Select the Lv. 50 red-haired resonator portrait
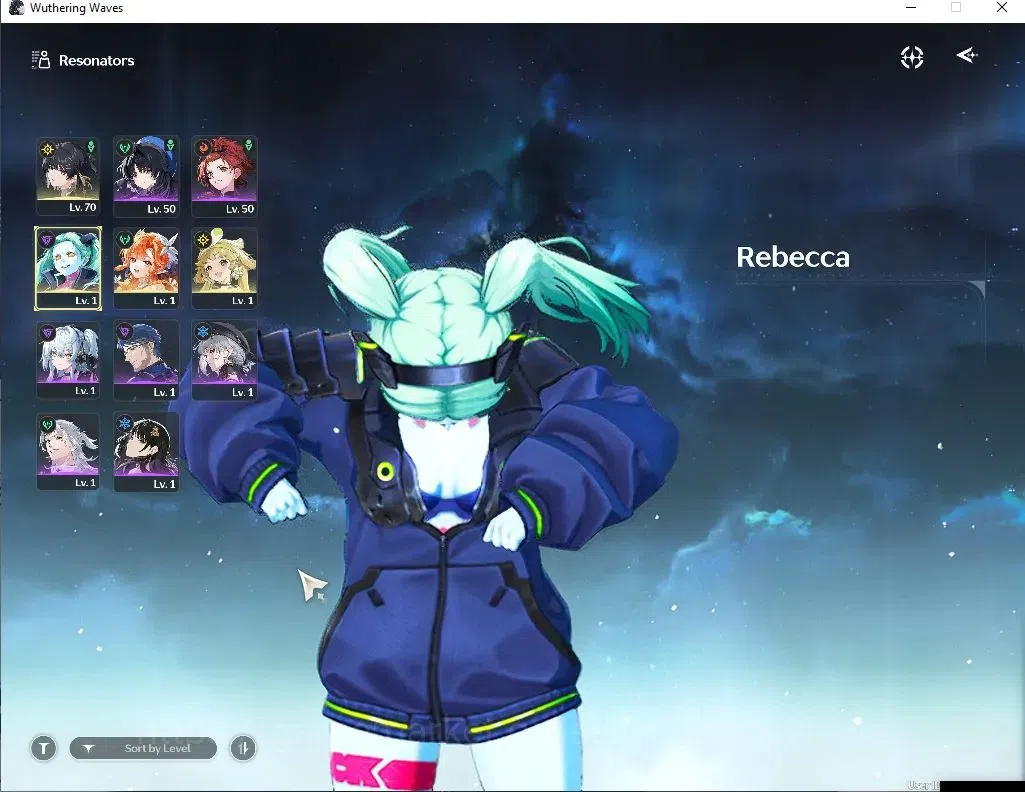The width and height of the screenshot is (1025, 792). [224, 176]
